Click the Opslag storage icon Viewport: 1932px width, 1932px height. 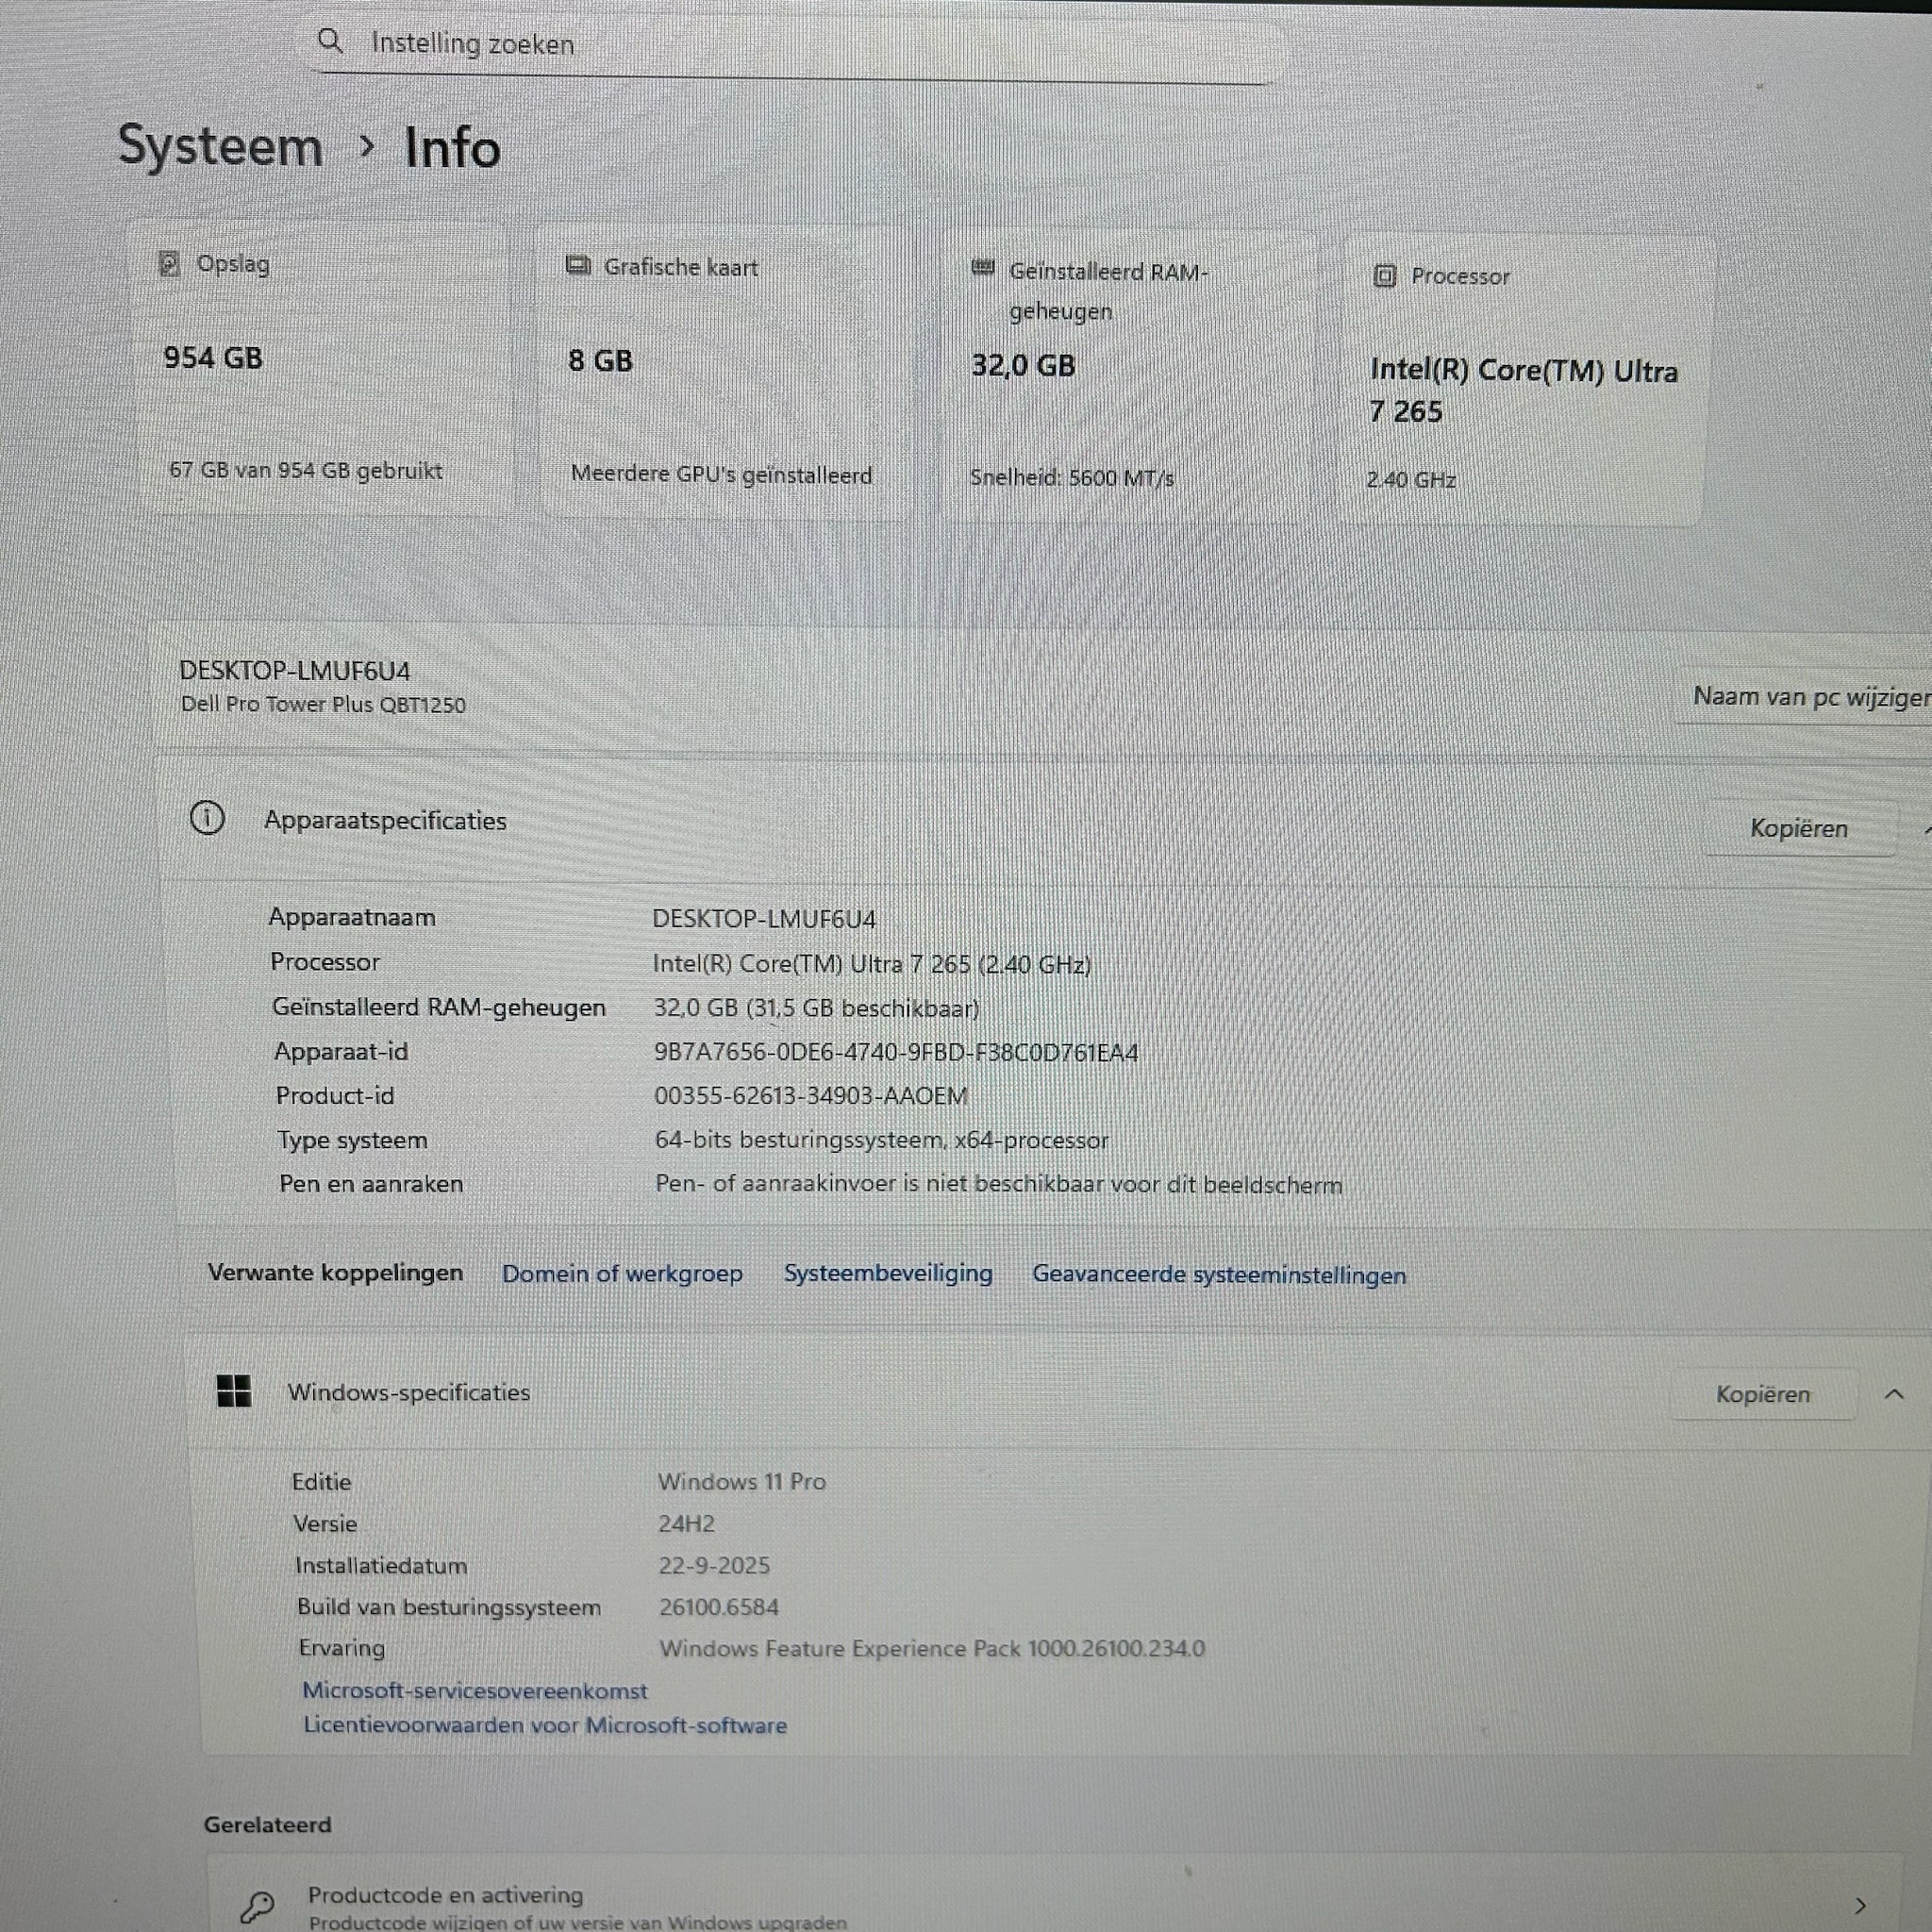[x=169, y=264]
